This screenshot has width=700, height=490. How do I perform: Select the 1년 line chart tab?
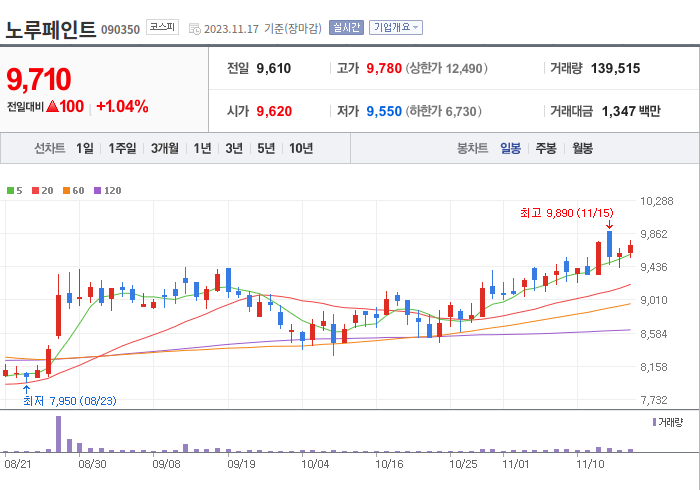tap(202, 148)
